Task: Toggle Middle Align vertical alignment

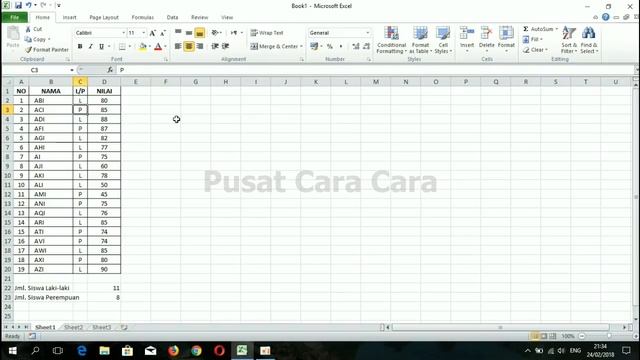Action: coord(189,33)
